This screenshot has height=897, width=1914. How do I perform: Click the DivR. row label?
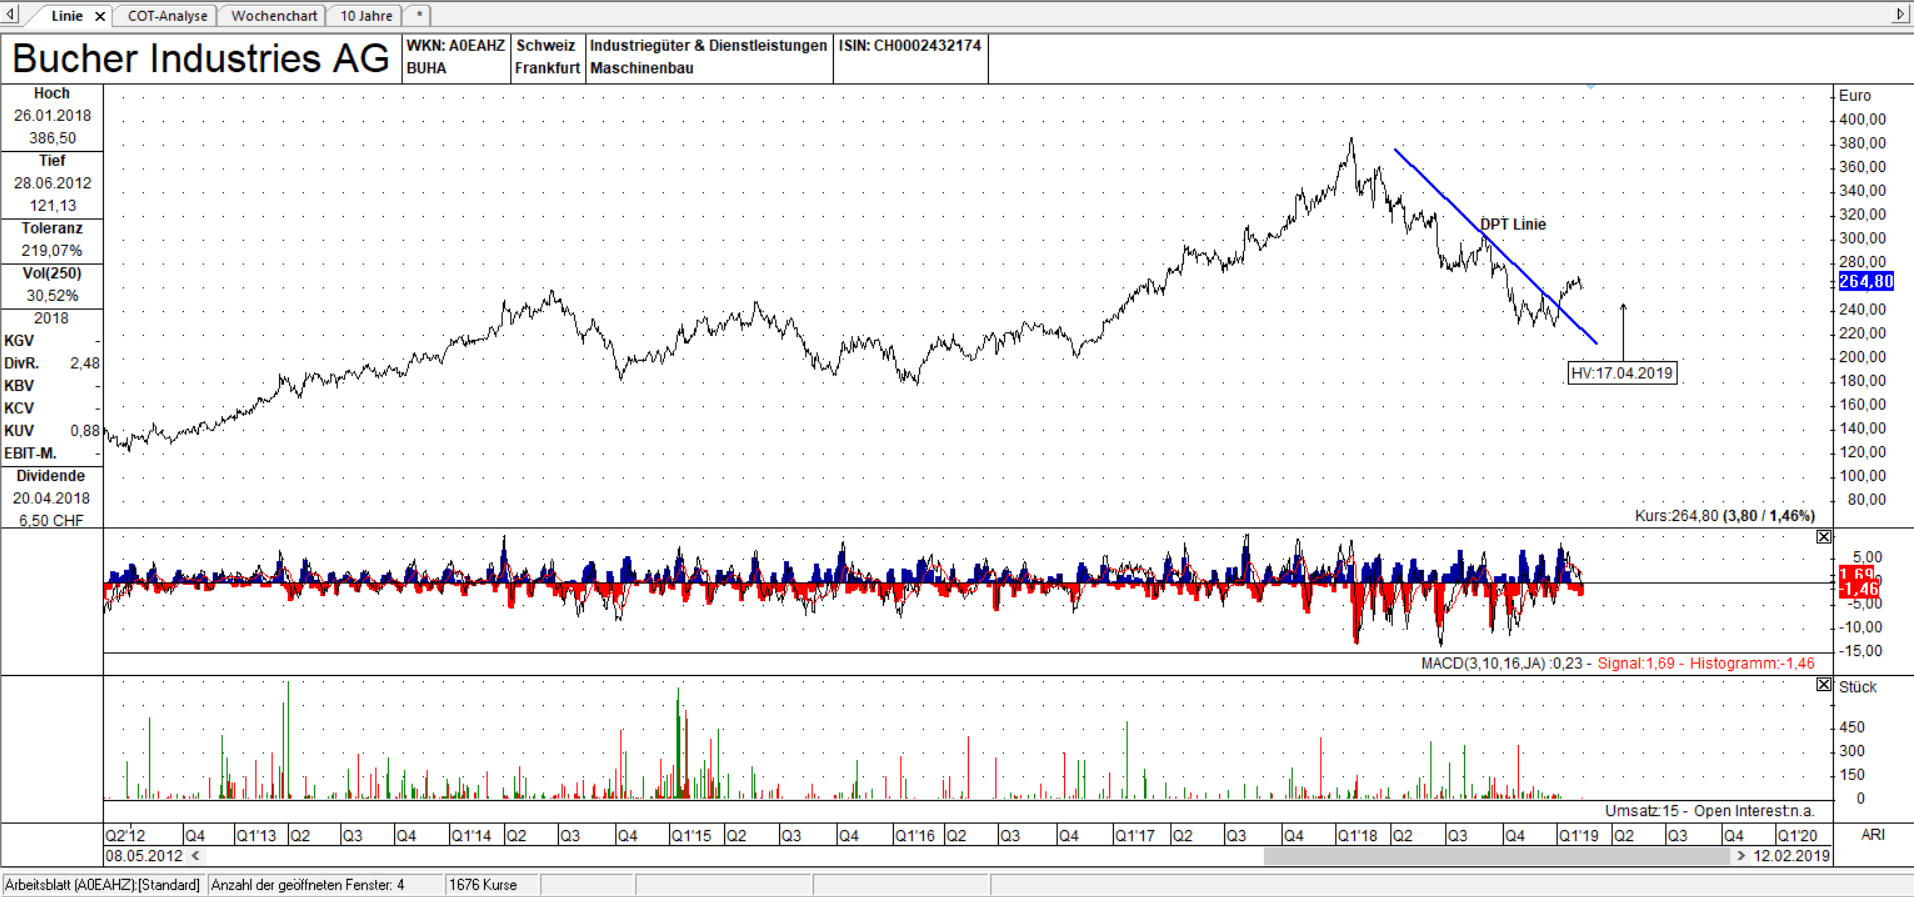[x=22, y=363]
